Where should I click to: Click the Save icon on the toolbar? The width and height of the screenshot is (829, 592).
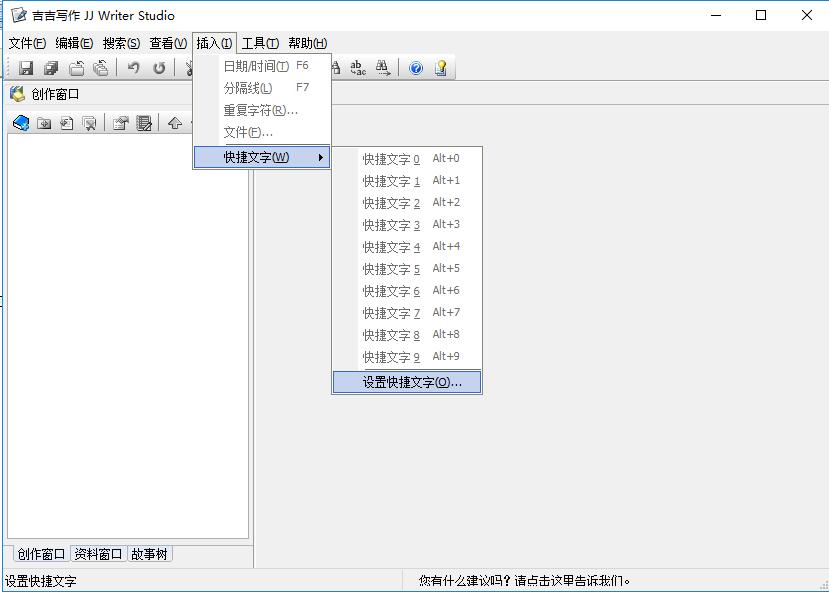click(26, 68)
